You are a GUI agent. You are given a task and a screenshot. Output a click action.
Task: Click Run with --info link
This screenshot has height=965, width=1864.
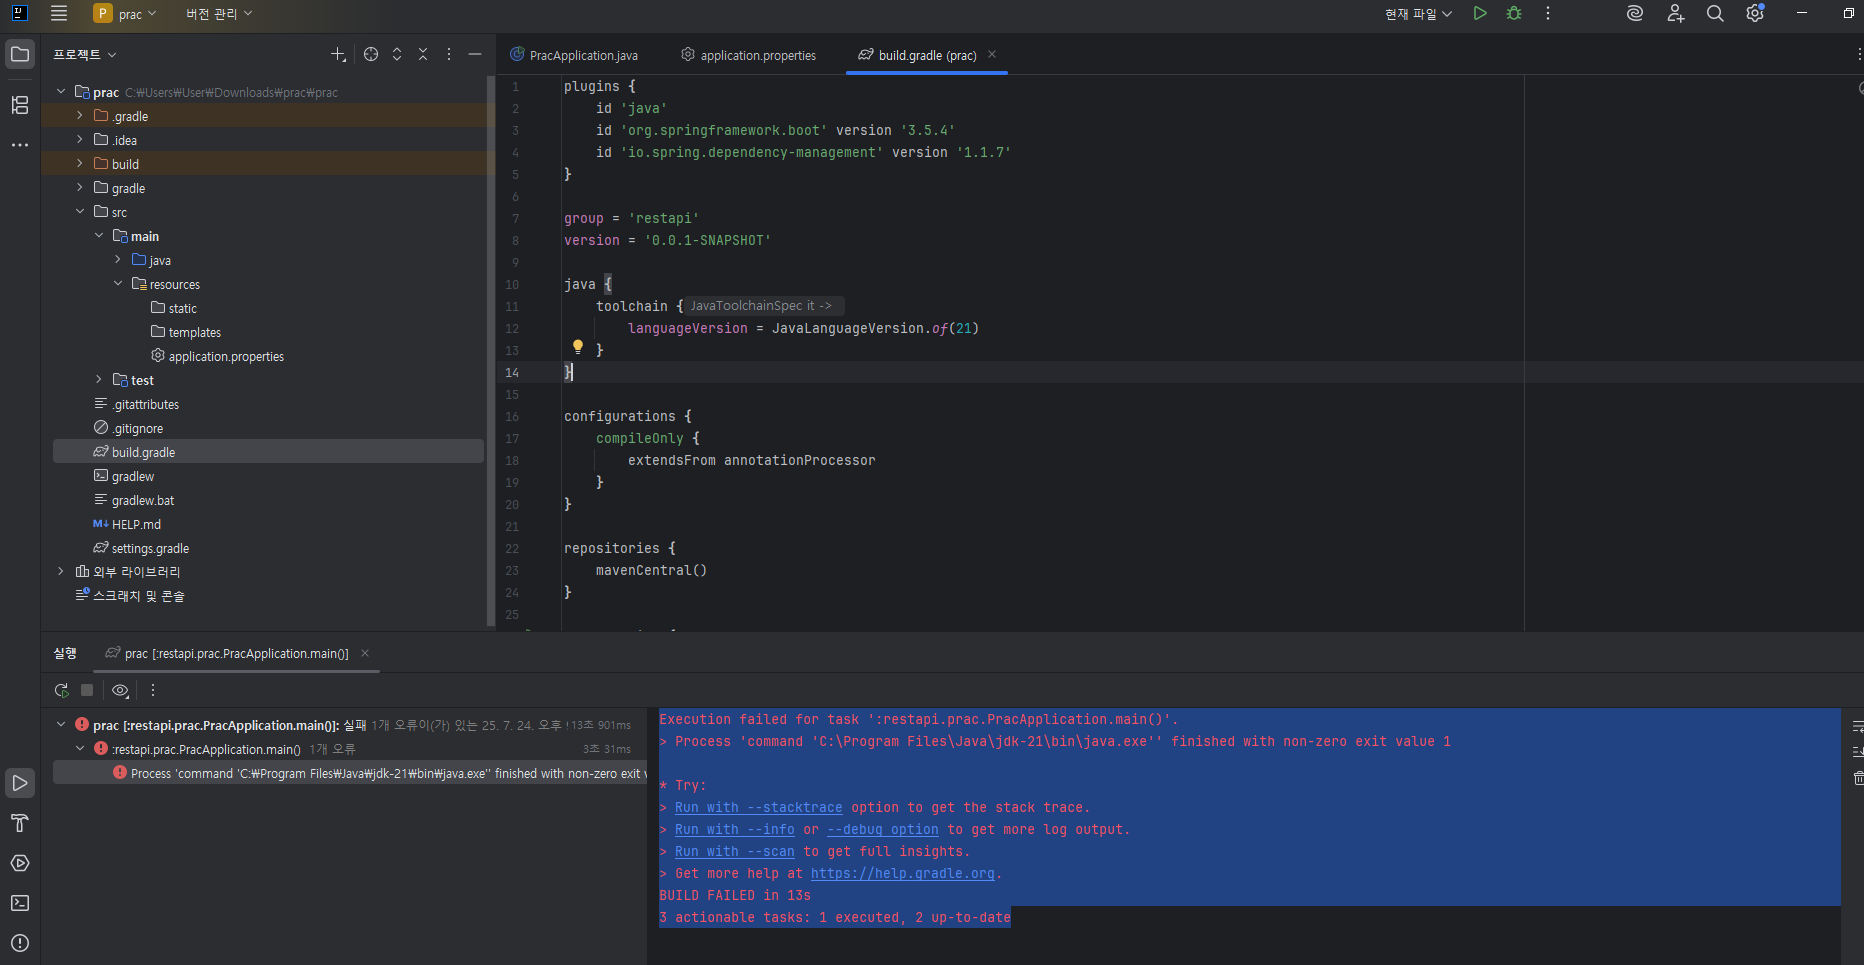[734, 829]
